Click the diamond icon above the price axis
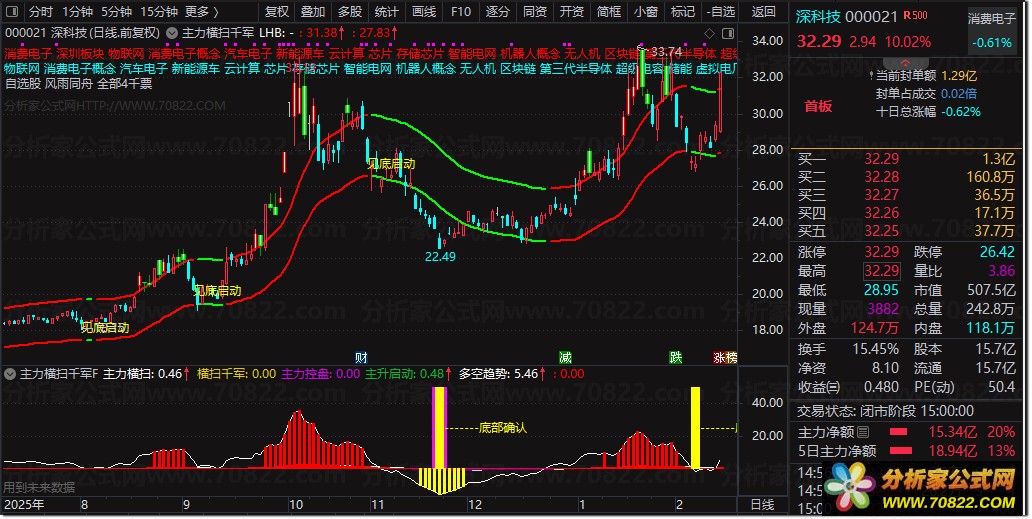The height and width of the screenshot is (519, 1032). pyautogui.click(x=709, y=33)
